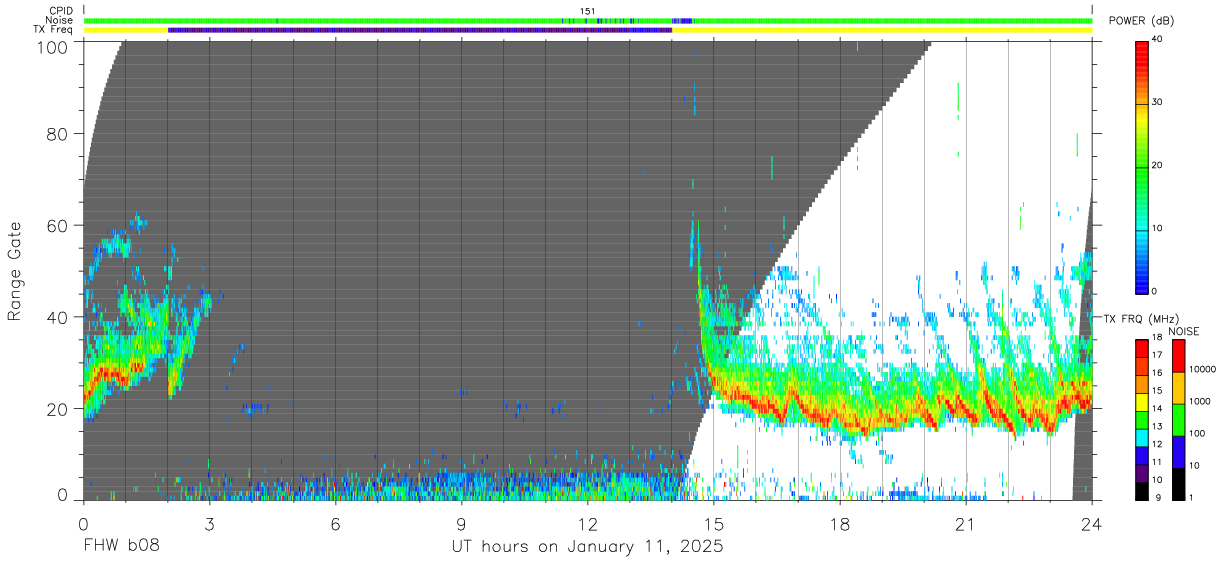Click the 9 tick on the TX FRQ scale
The image size is (1228, 567).
click(x=1157, y=498)
